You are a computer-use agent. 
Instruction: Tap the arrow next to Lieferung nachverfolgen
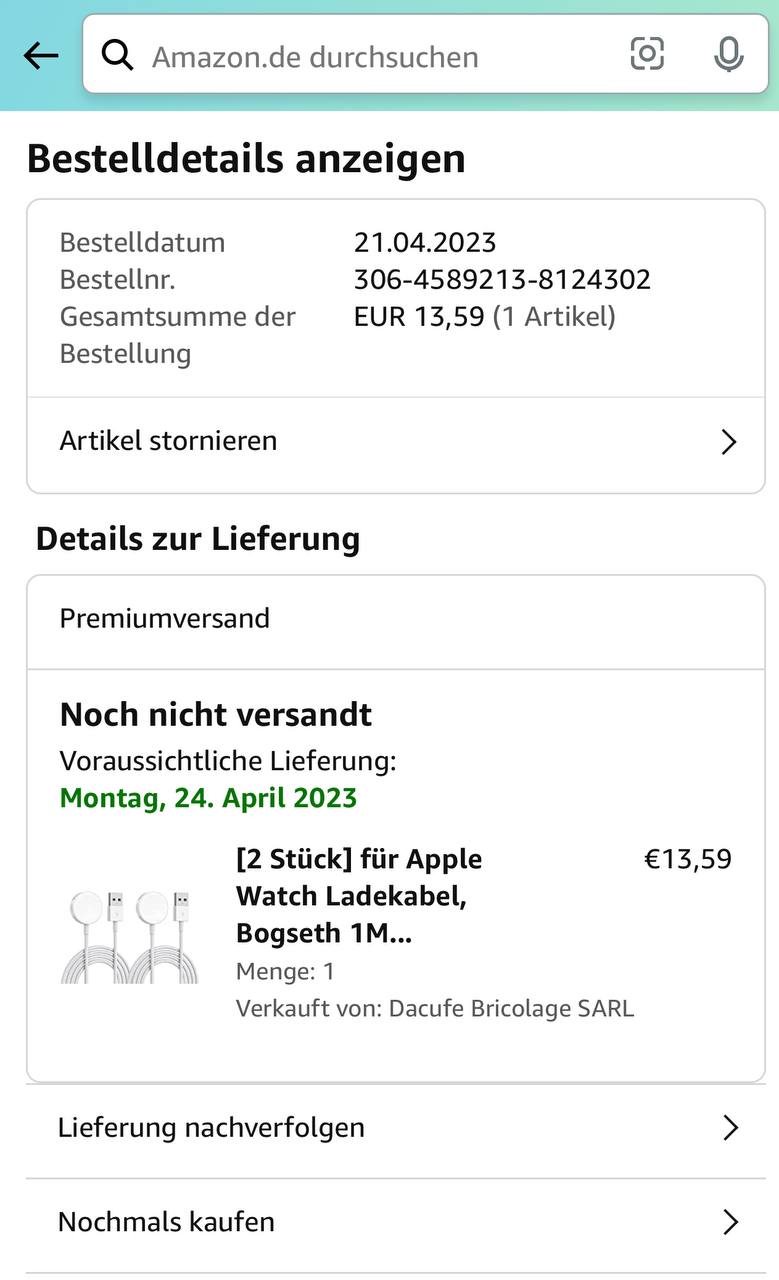[731, 1128]
